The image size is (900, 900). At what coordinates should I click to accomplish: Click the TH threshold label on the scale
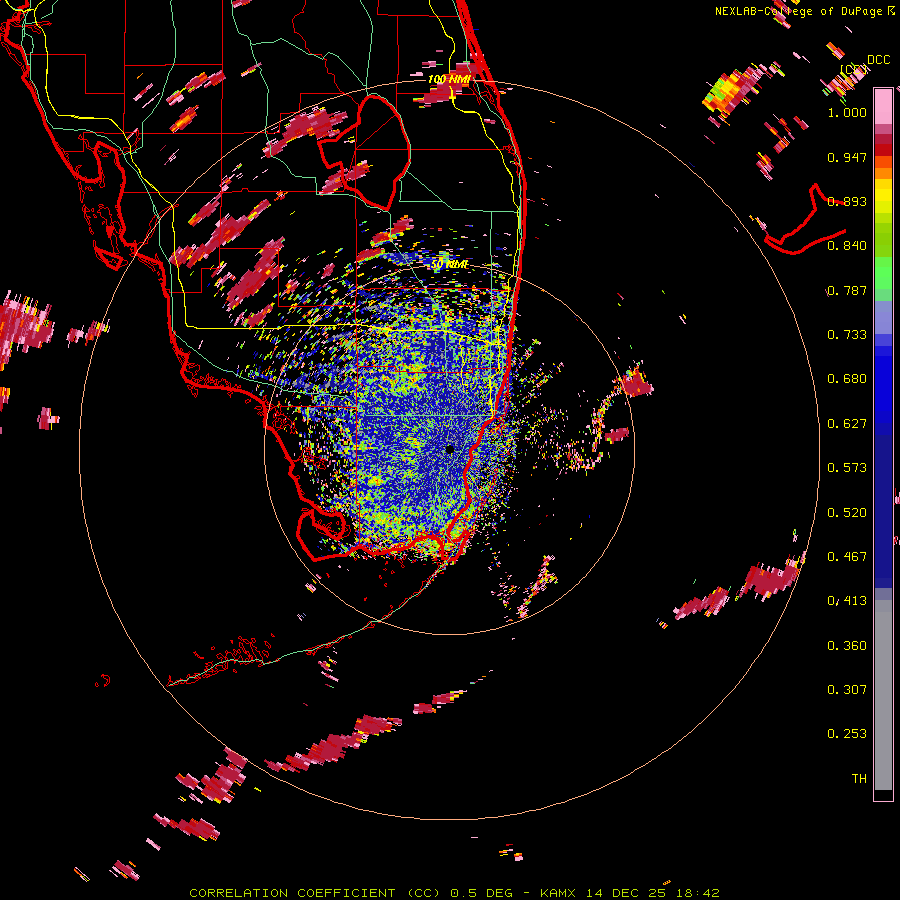[x=859, y=779]
